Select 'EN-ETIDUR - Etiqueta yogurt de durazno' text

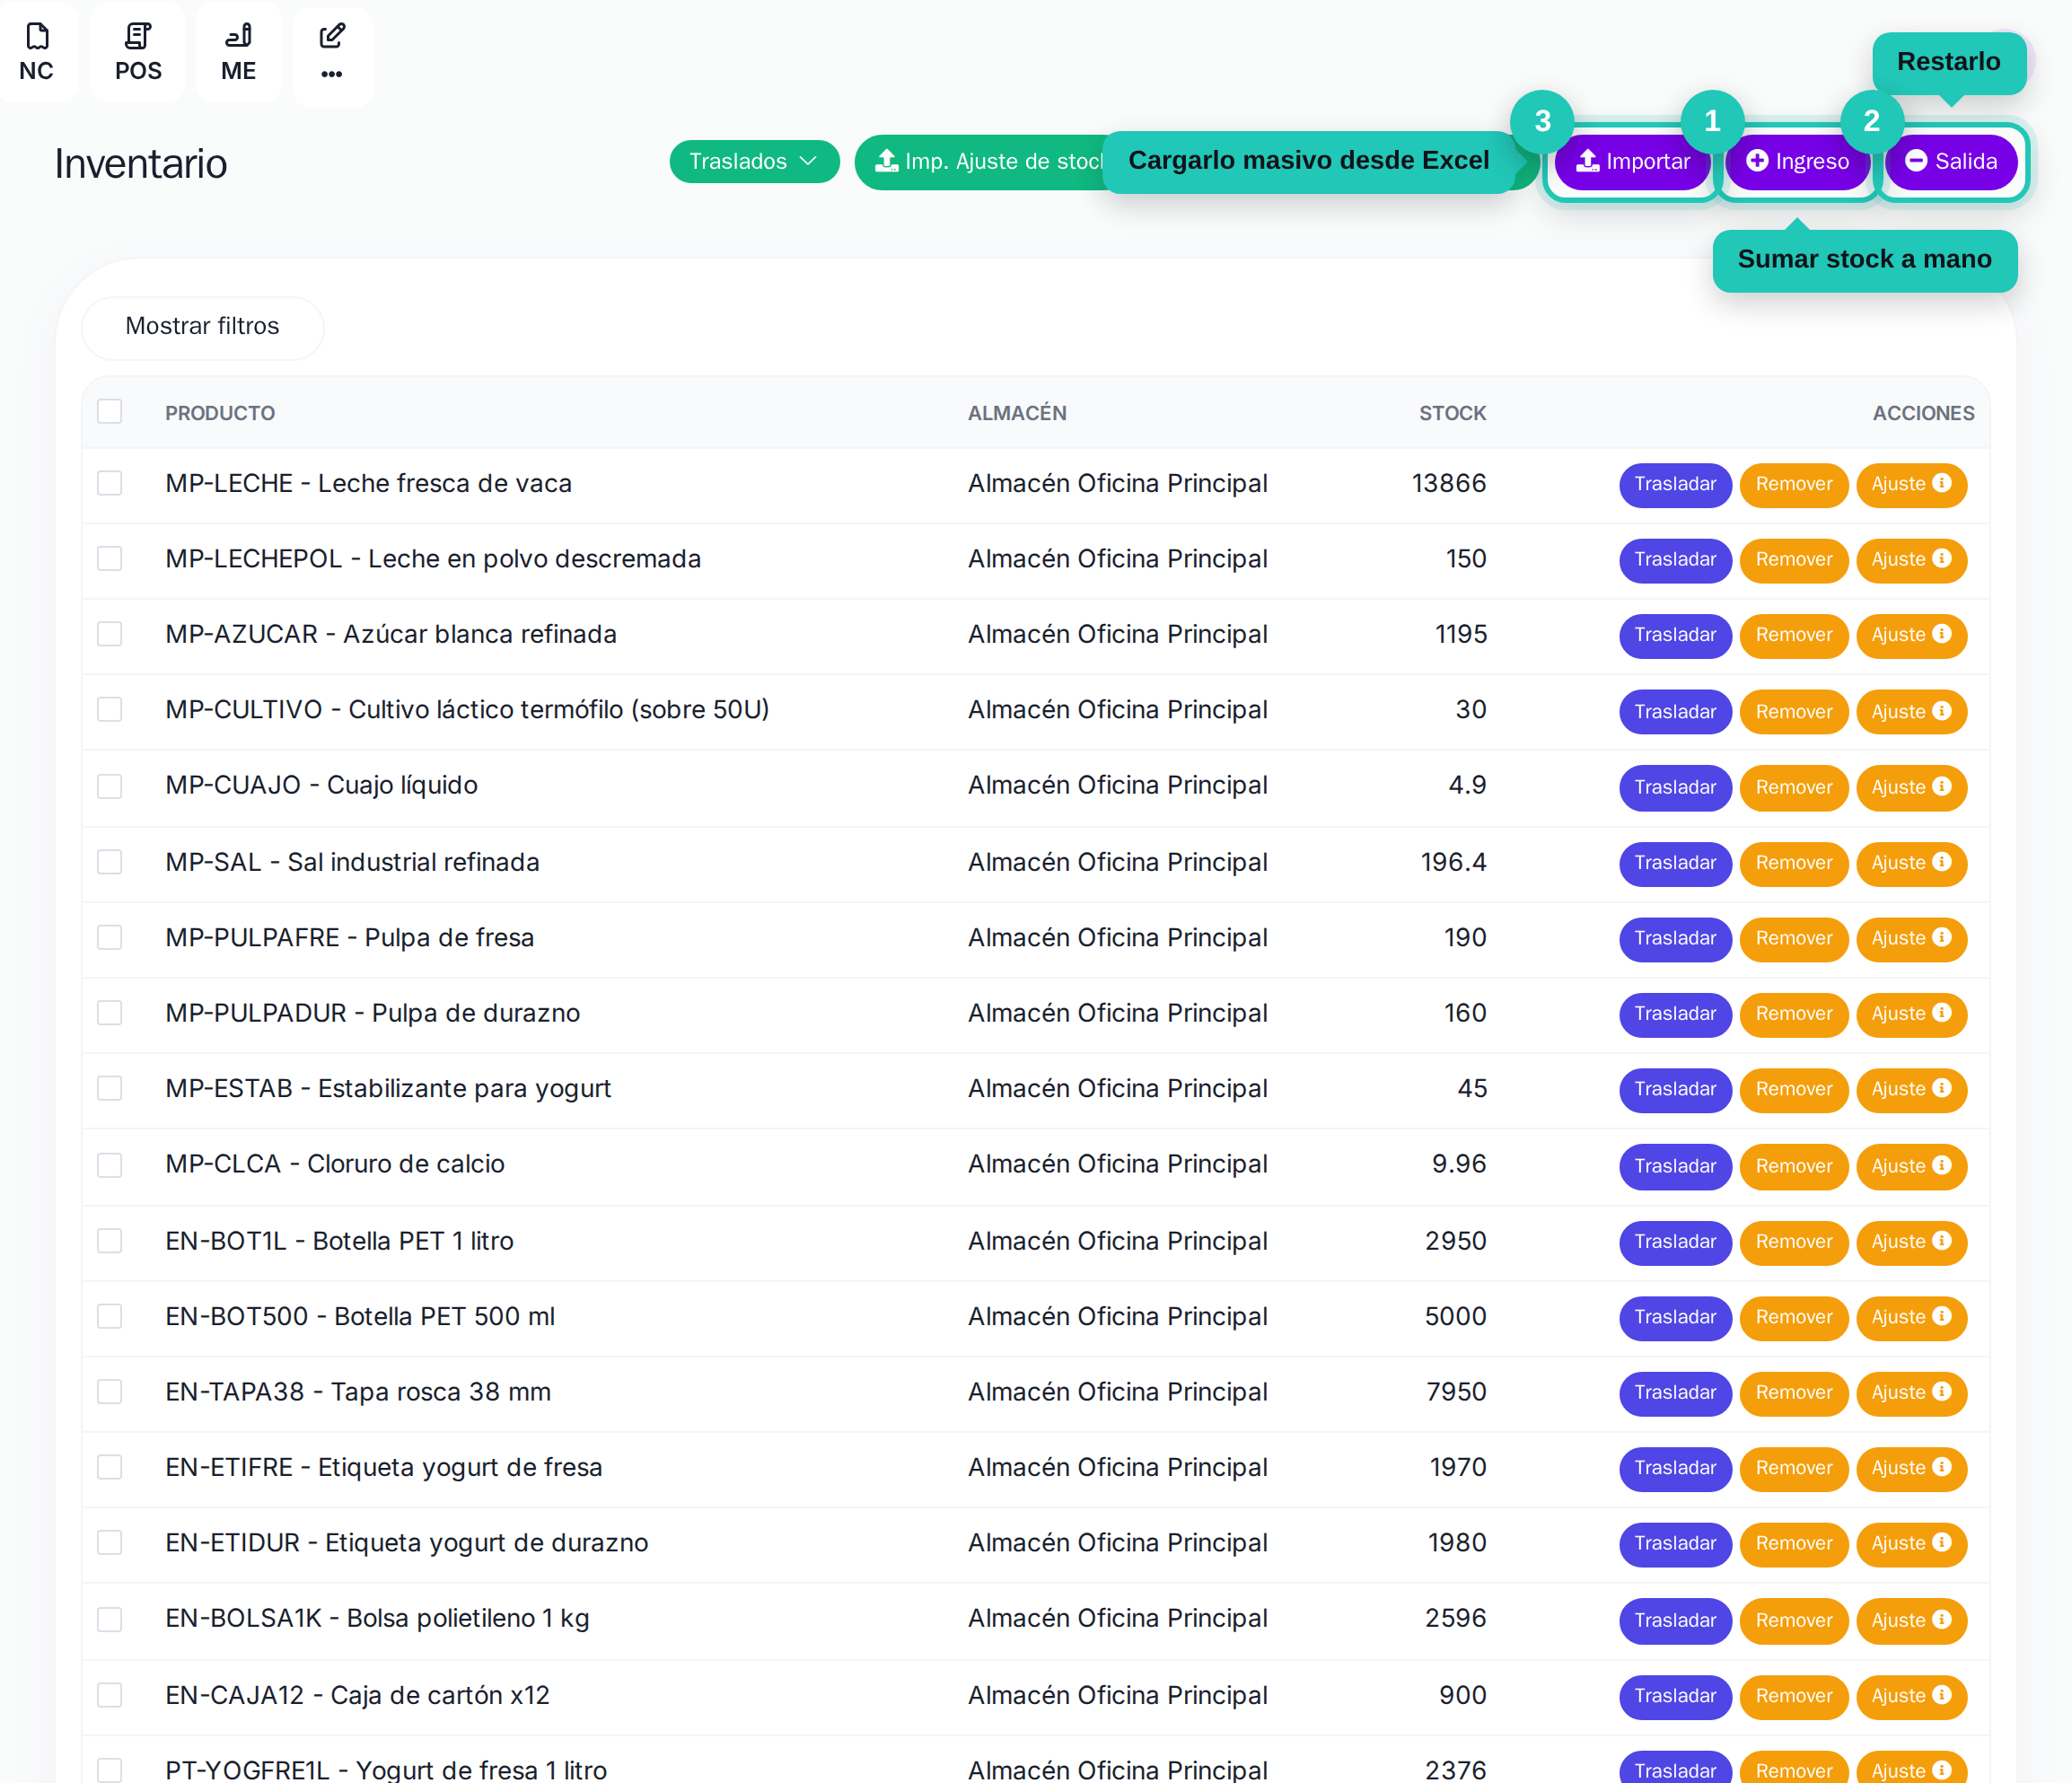click(406, 1543)
